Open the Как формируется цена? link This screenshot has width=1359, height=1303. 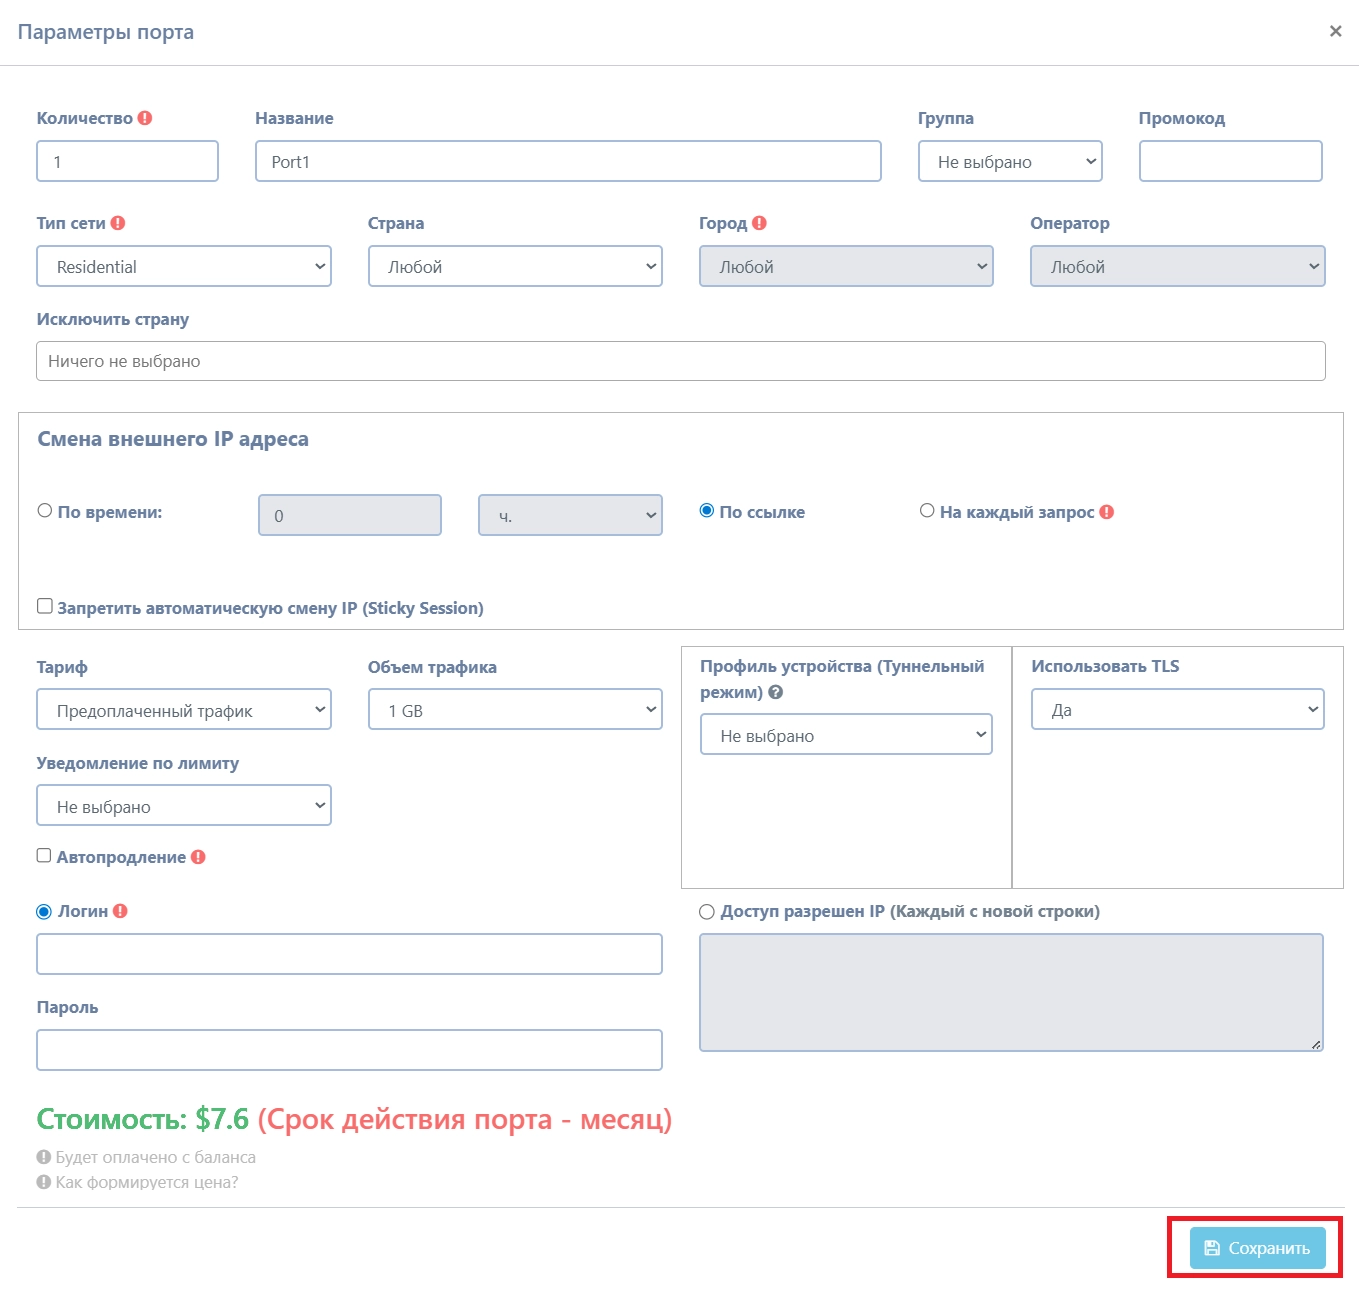146,1182
